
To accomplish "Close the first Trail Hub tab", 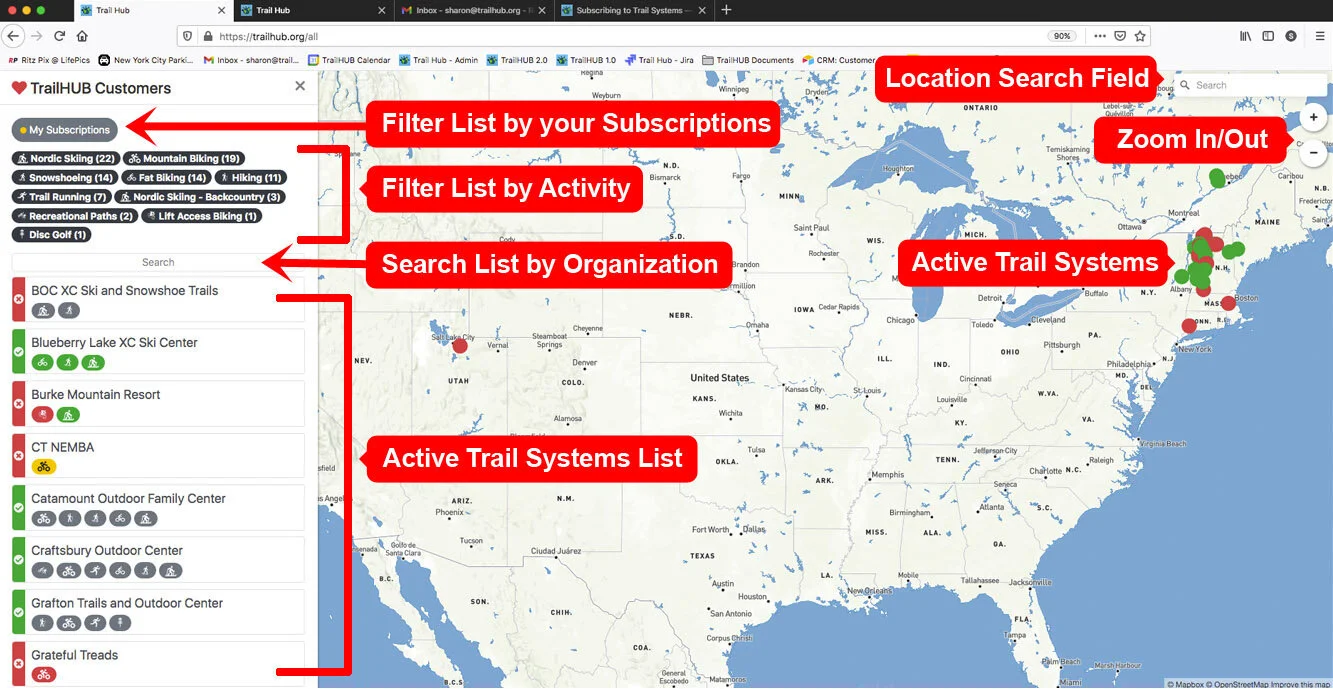I will (x=220, y=10).
